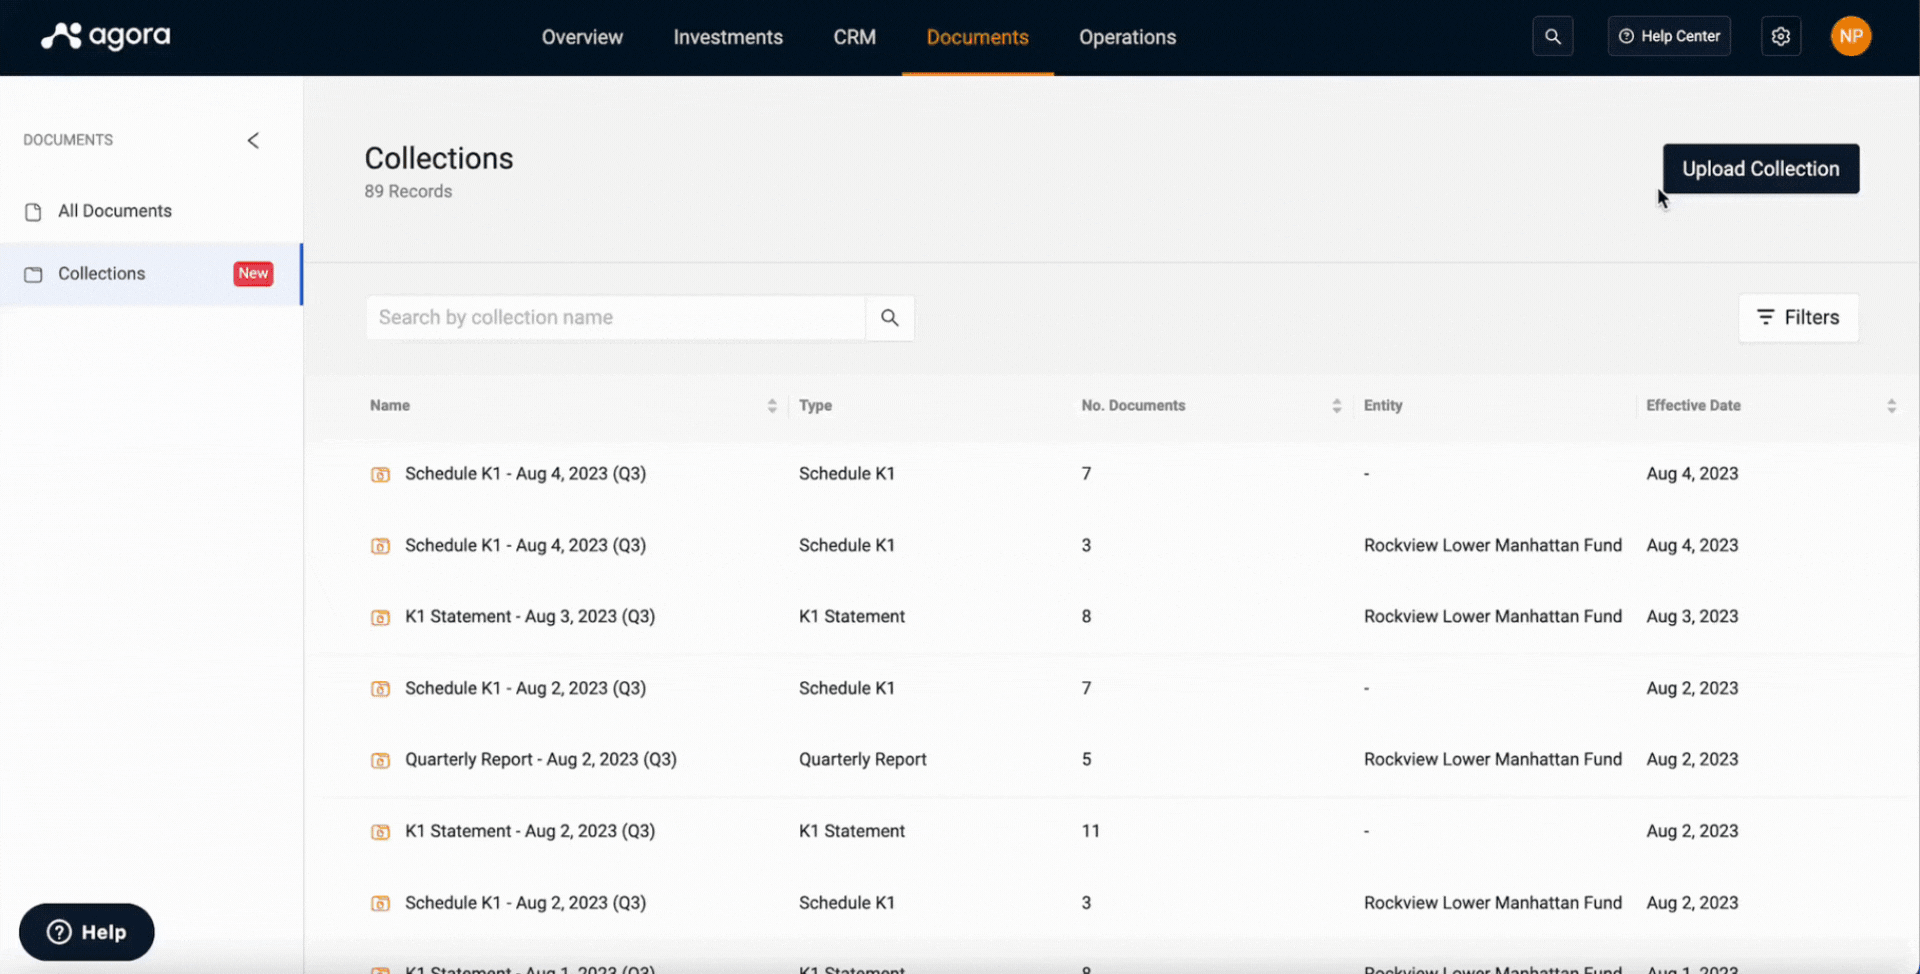Screen dimensions: 1920x974
Task: Collapse the Documents sidebar with the chevron
Action: coord(253,140)
